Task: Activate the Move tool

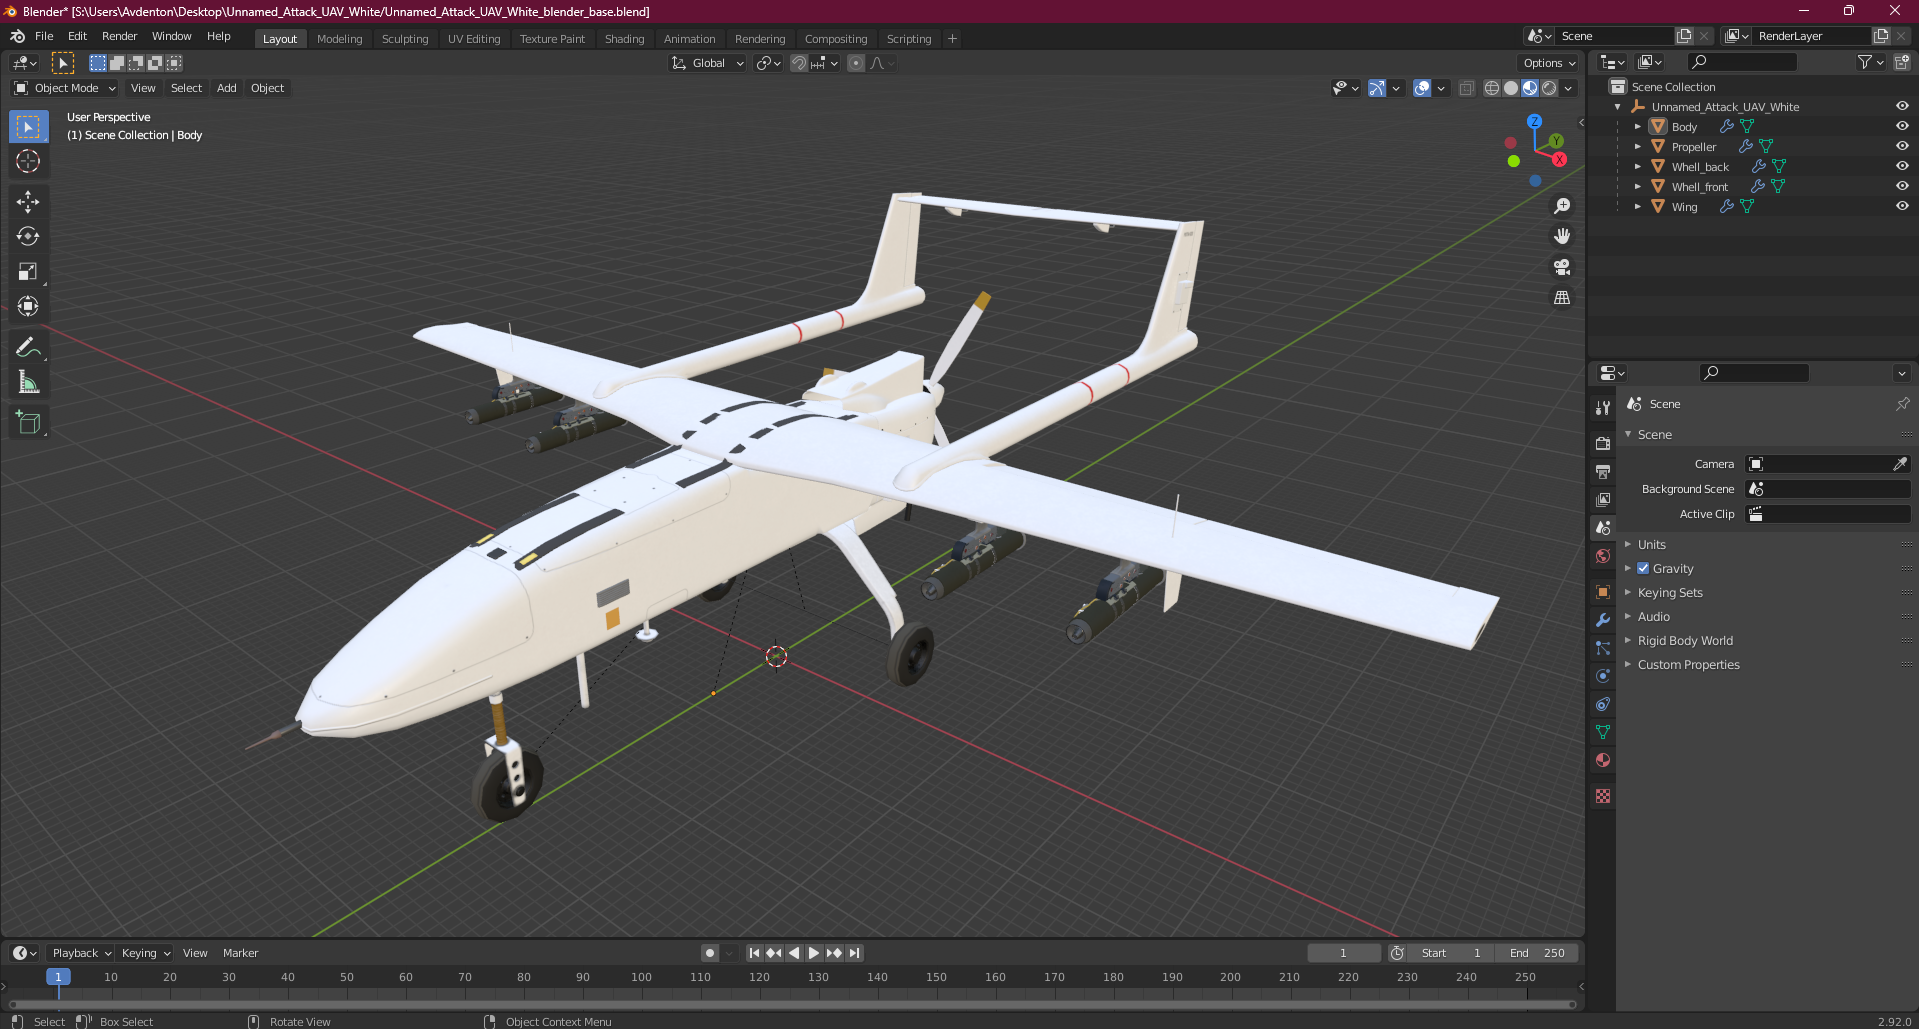Action: tap(28, 201)
